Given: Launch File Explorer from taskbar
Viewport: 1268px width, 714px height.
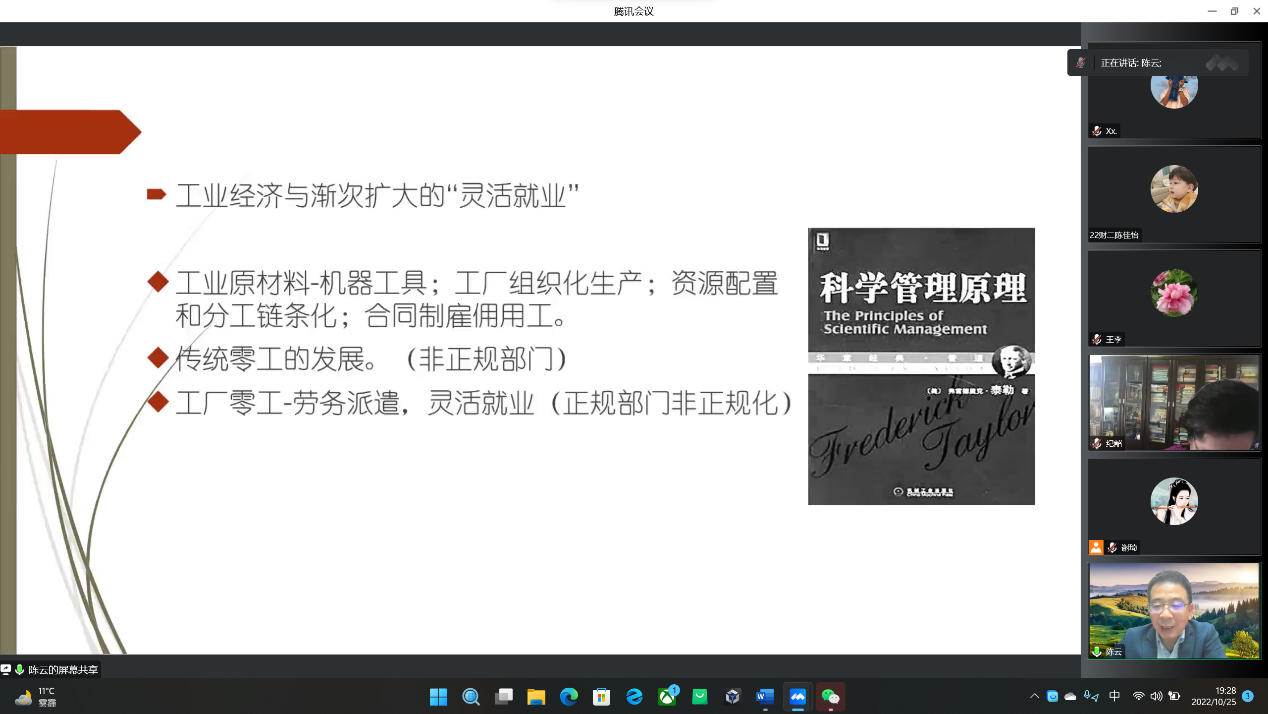Looking at the screenshot, I should tap(536, 697).
